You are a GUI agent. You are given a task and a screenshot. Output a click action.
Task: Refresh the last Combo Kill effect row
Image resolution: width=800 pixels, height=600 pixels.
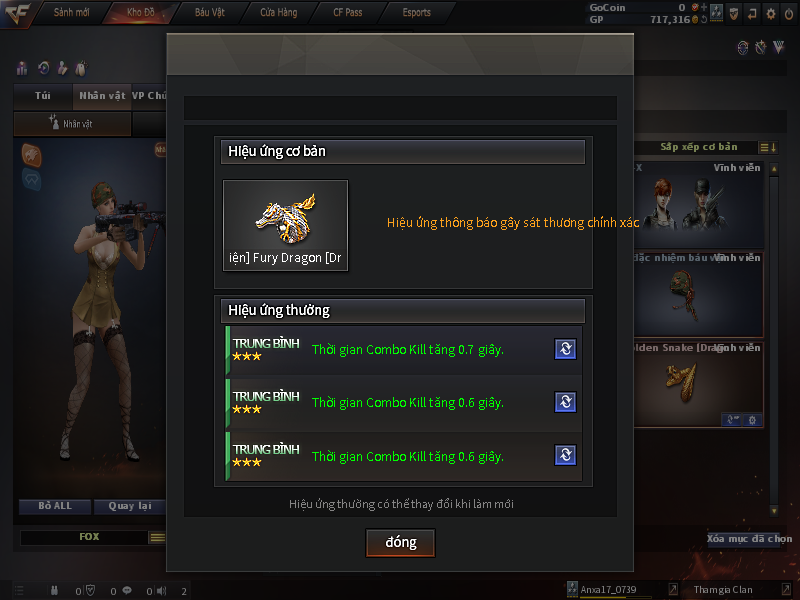pyautogui.click(x=565, y=455)
